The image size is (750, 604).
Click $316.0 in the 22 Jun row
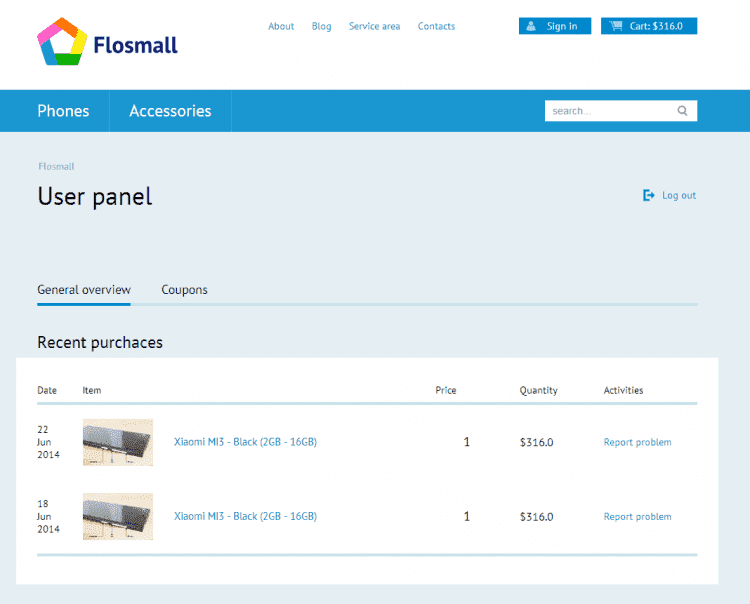tap(537, 442)
